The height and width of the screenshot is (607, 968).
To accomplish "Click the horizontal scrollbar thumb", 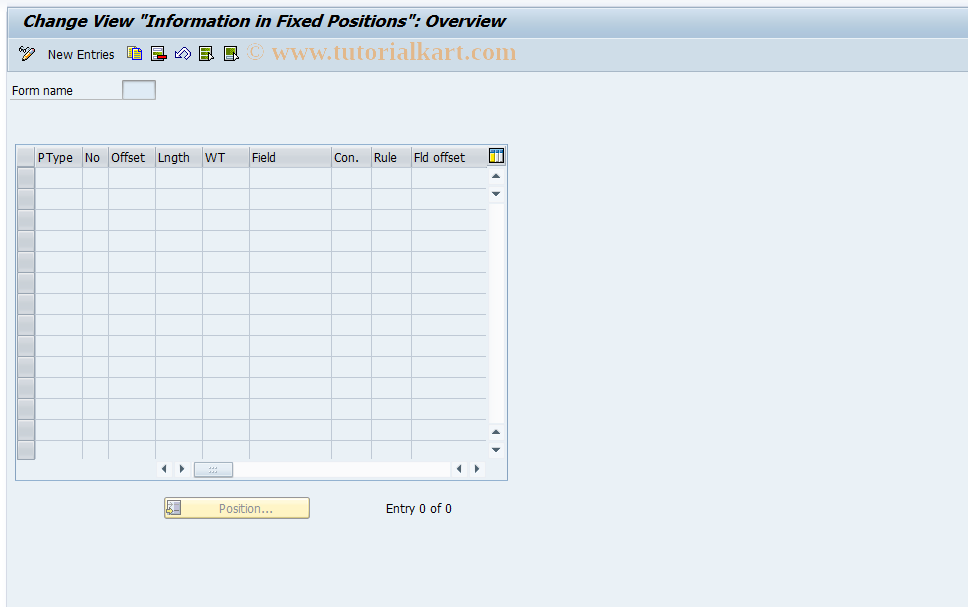I will pos(214,469).
